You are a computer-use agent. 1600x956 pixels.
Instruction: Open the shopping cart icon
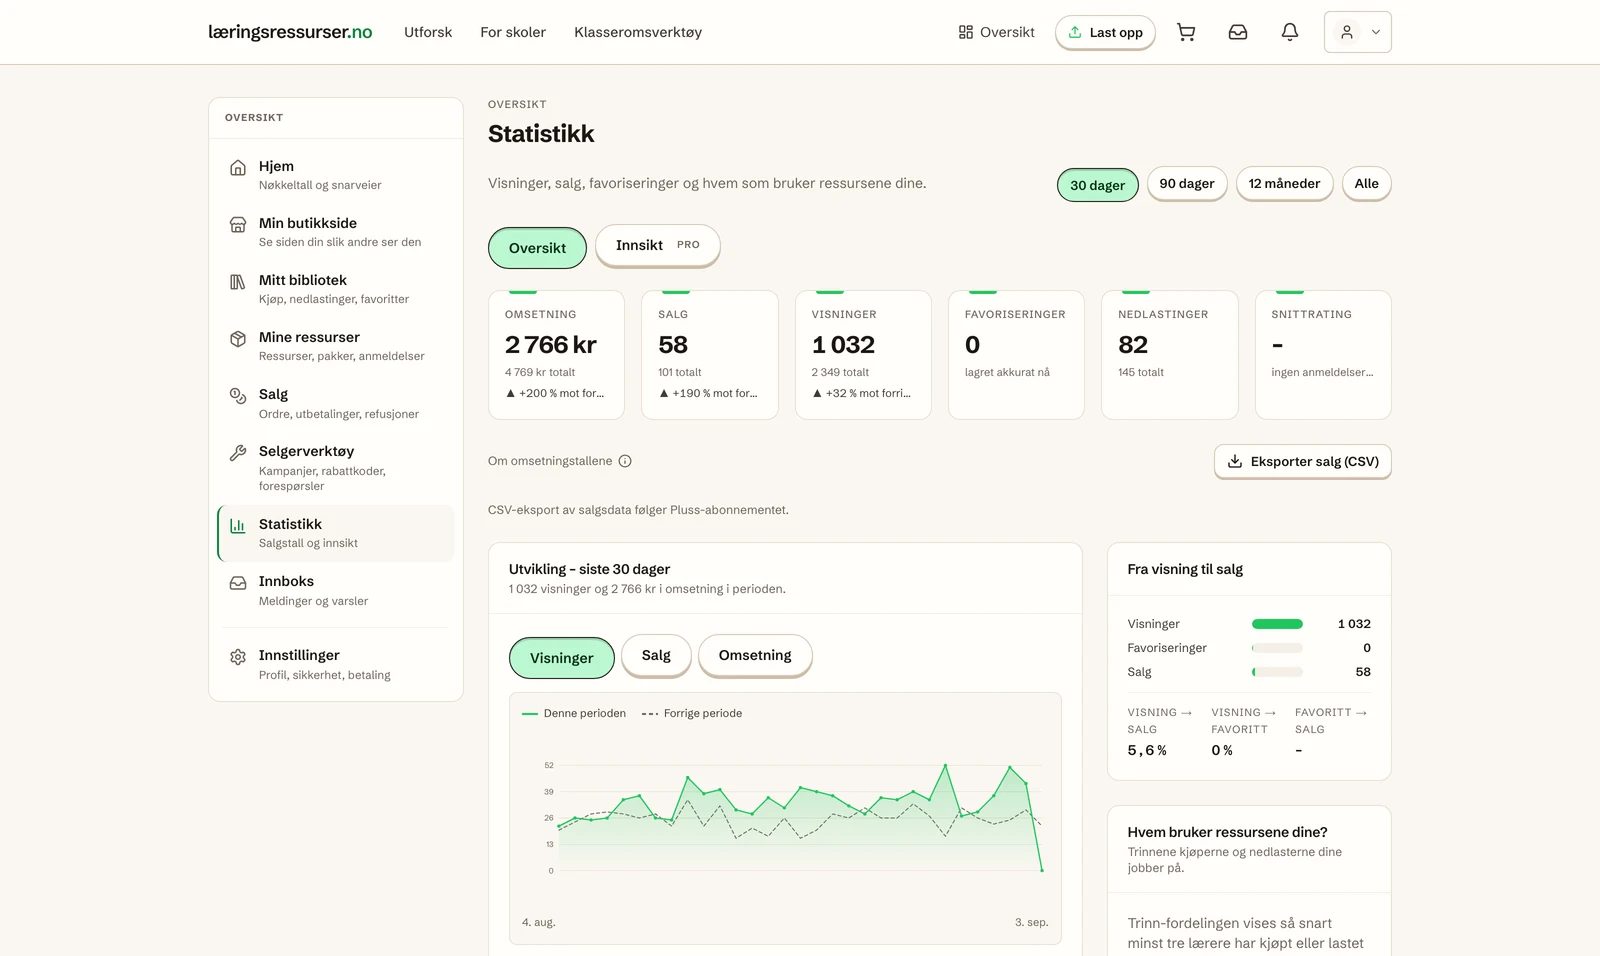1186,32
